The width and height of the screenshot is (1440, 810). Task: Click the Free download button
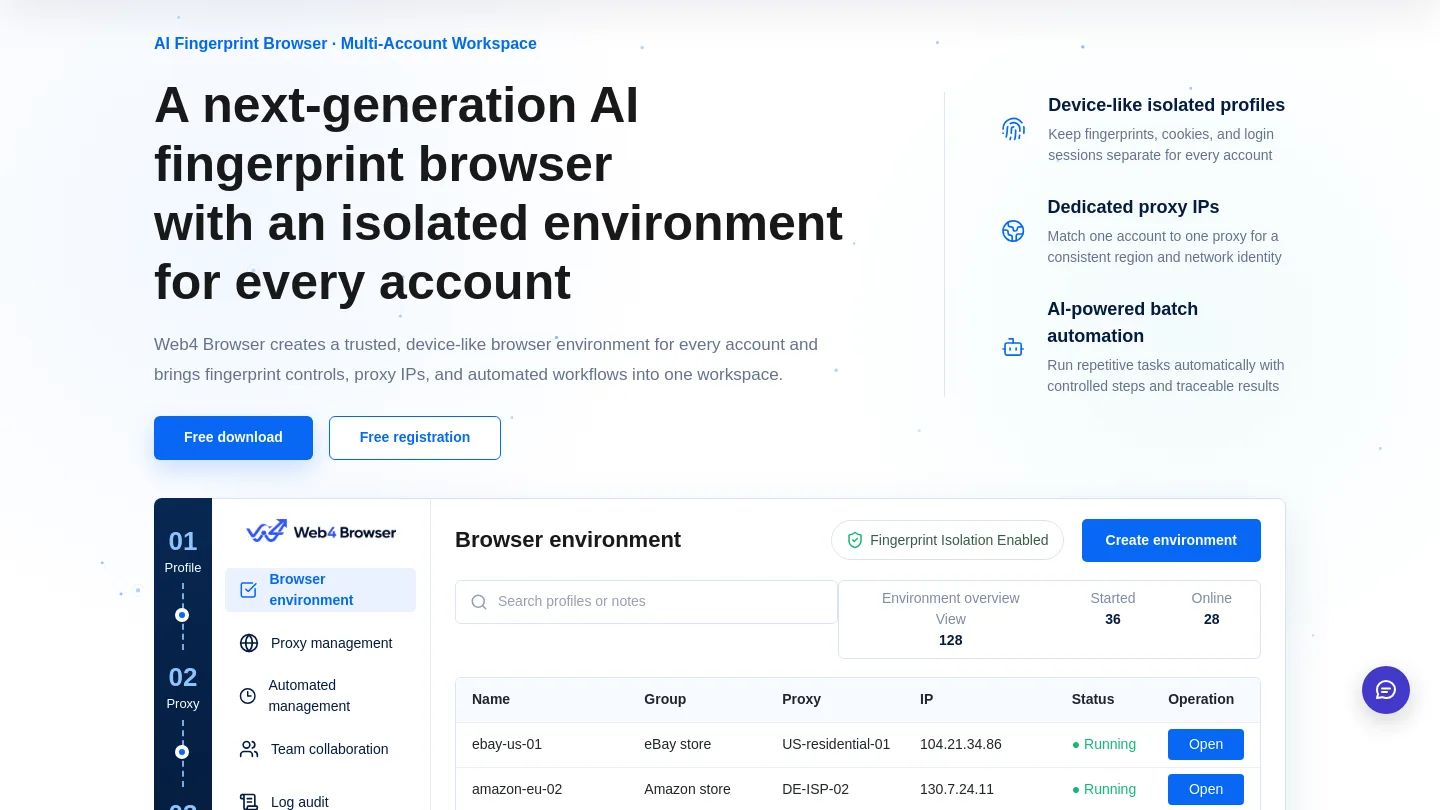[x=233, y=438]
